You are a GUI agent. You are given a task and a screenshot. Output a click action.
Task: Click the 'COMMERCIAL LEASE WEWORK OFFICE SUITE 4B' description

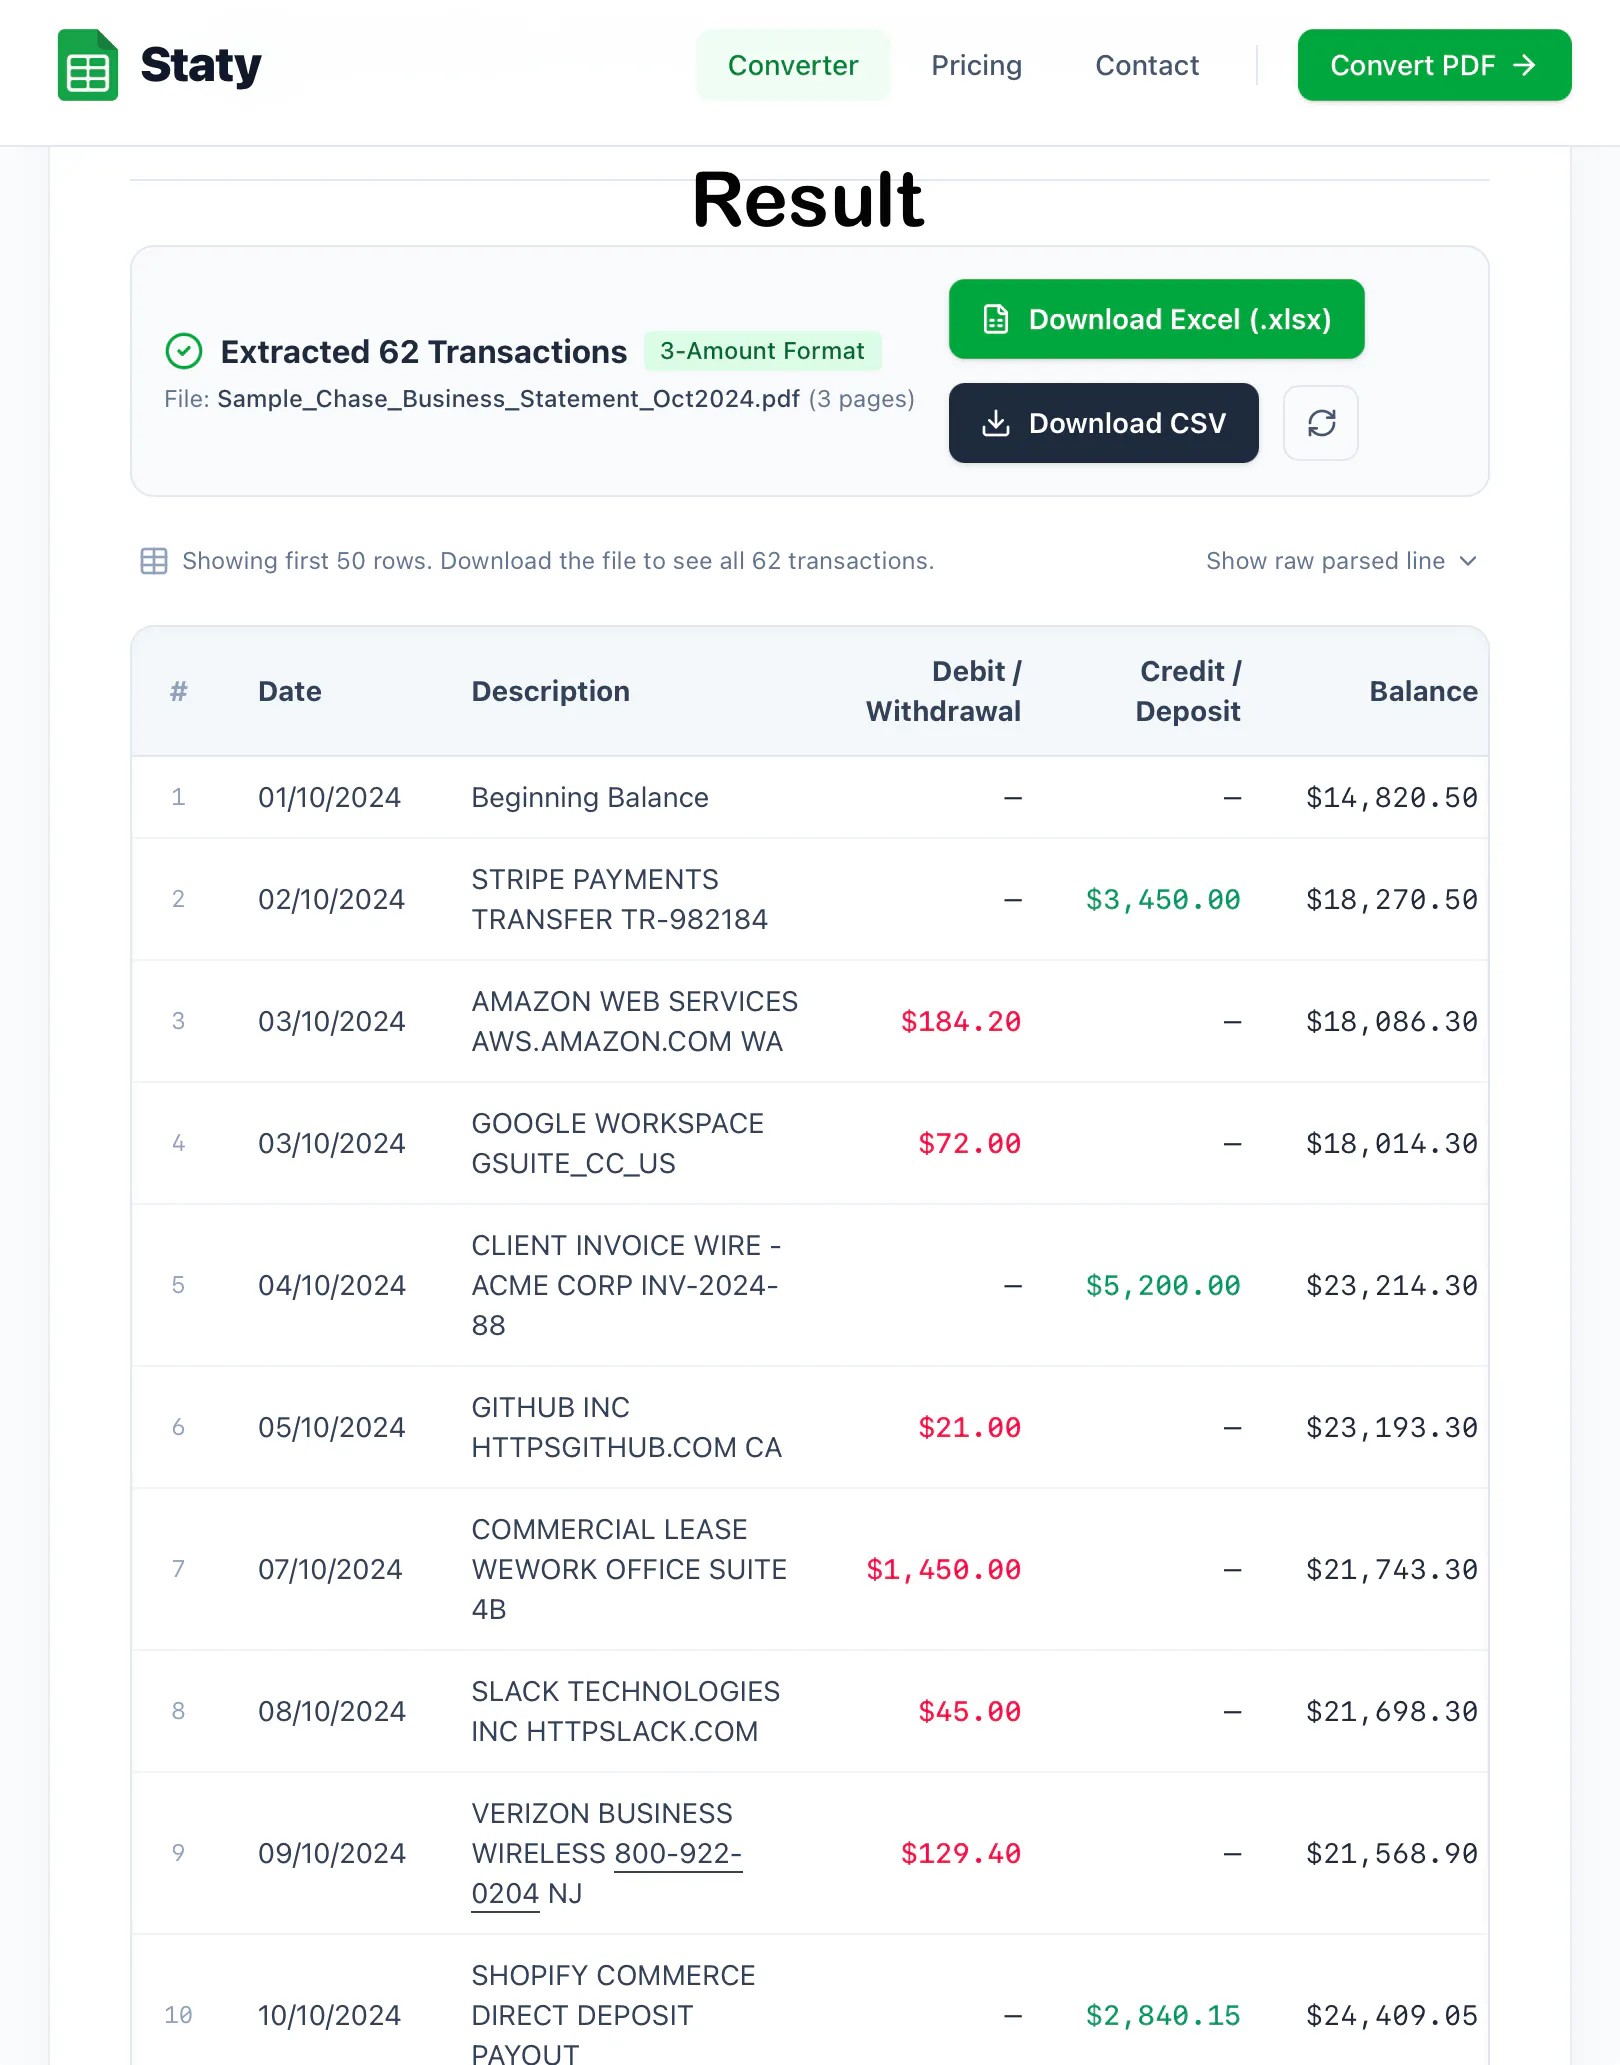point(629,1569)
